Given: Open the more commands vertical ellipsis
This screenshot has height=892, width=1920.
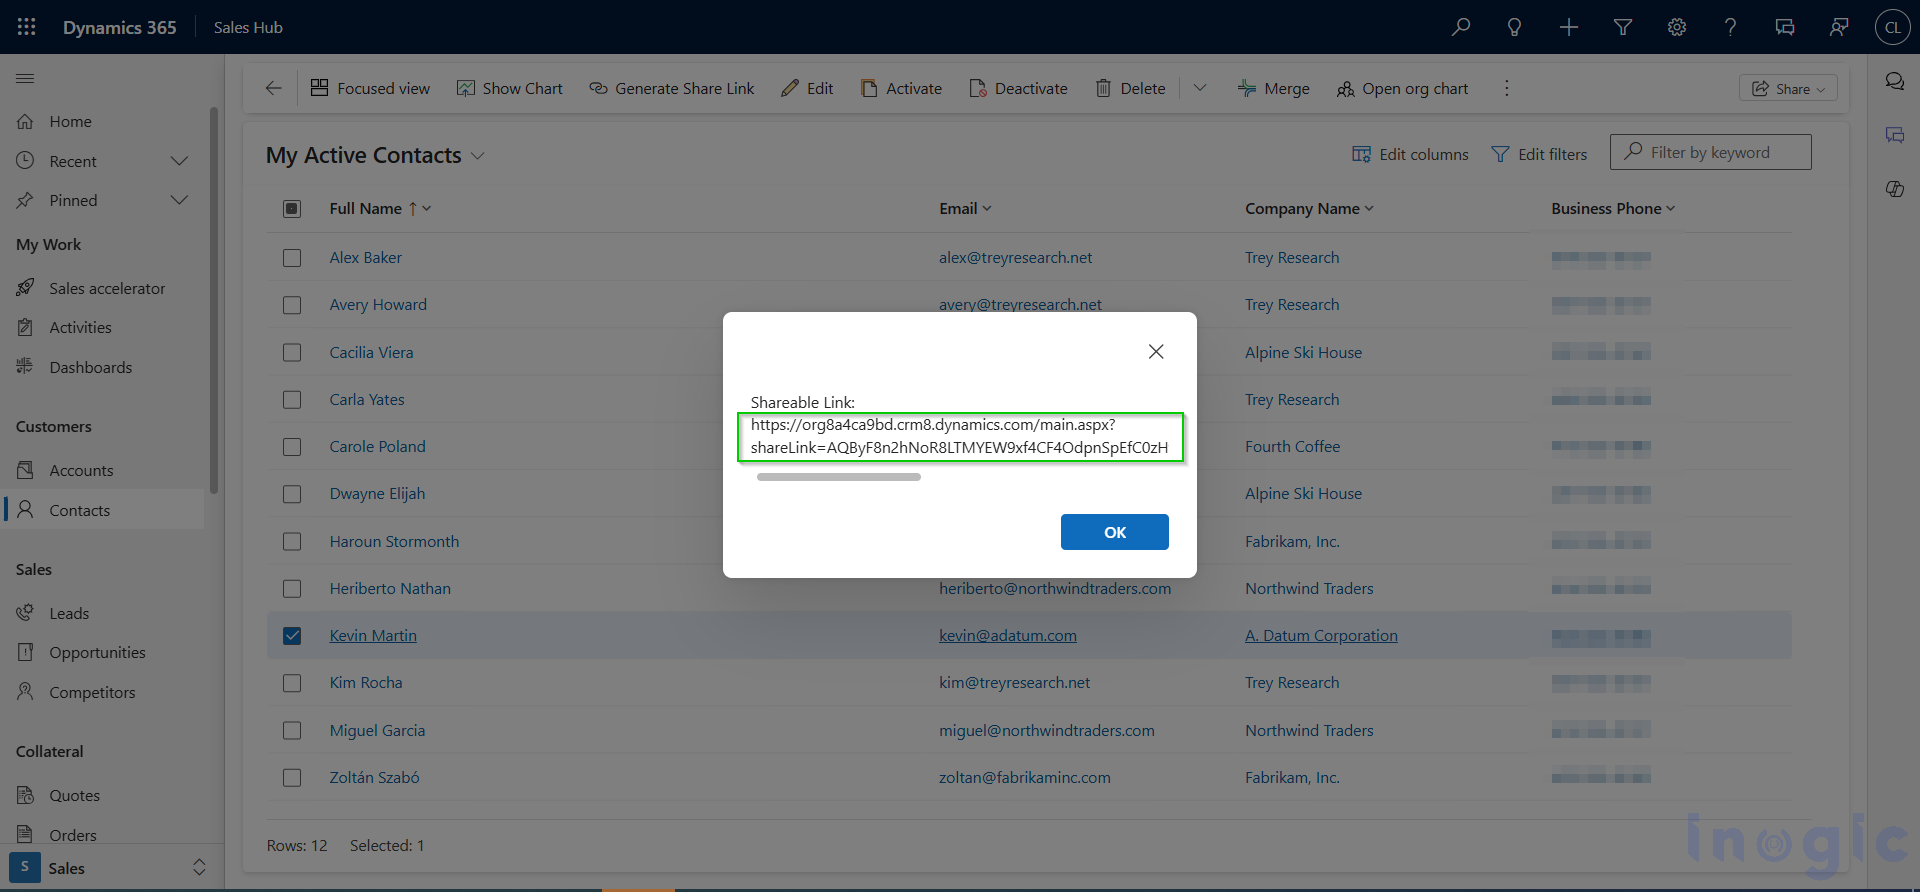Looking at the screenshot, I should 1506,88.
